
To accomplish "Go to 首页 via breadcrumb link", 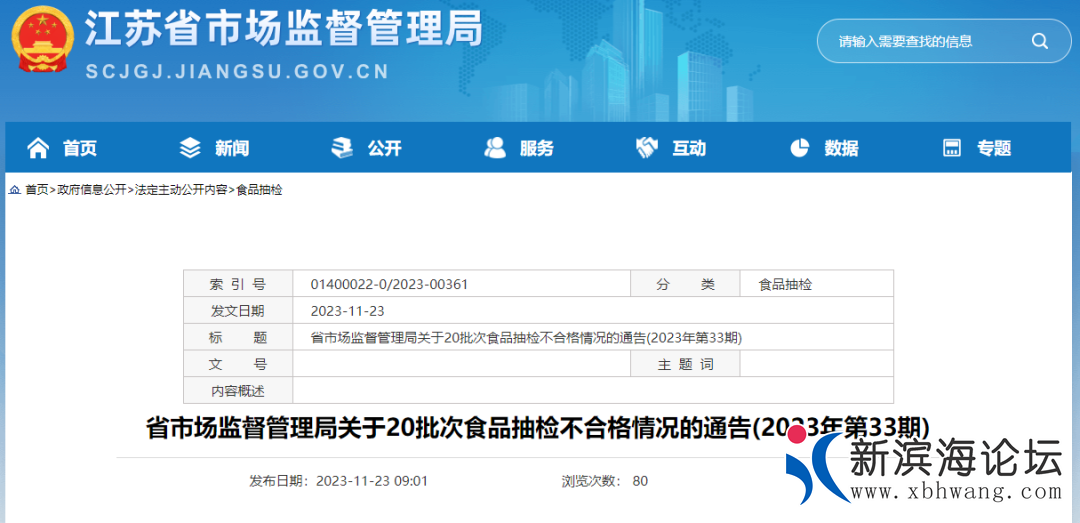I will coord(36,190).
